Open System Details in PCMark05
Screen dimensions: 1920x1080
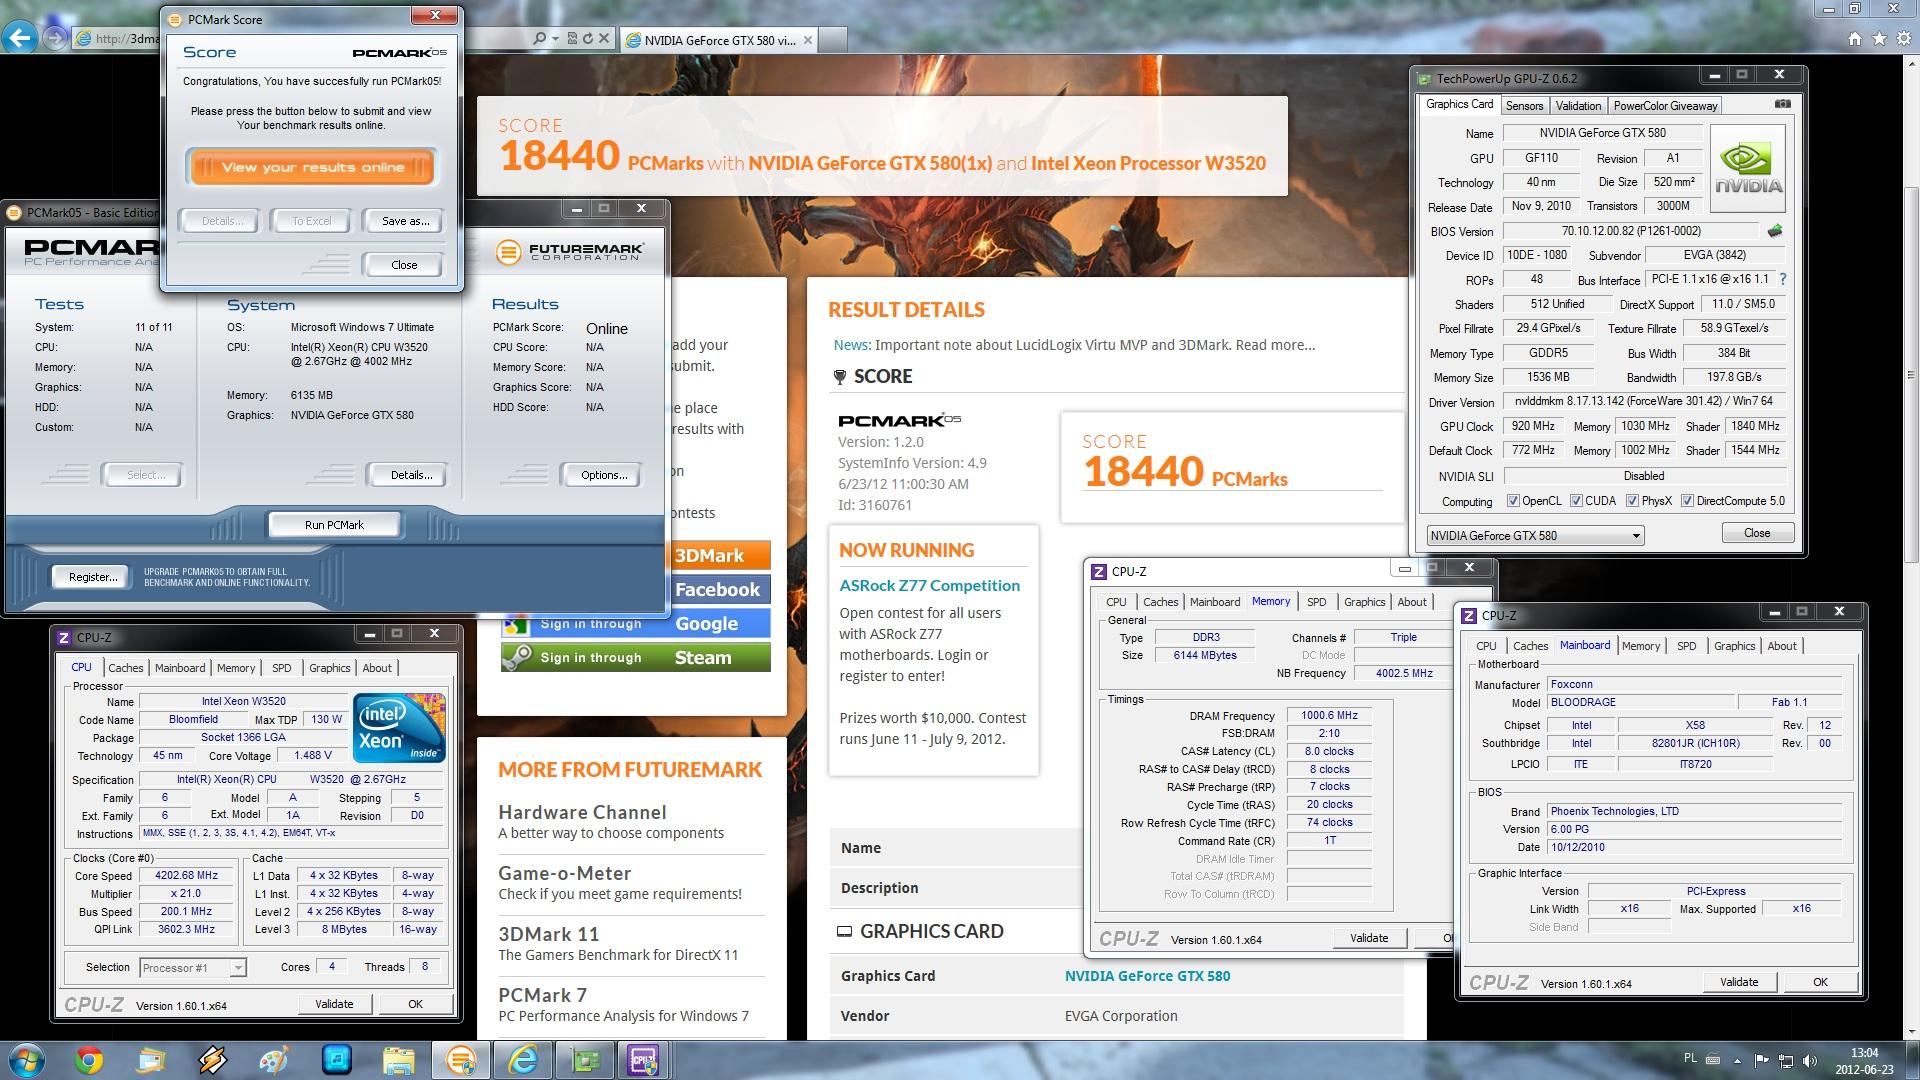(411, 475)
